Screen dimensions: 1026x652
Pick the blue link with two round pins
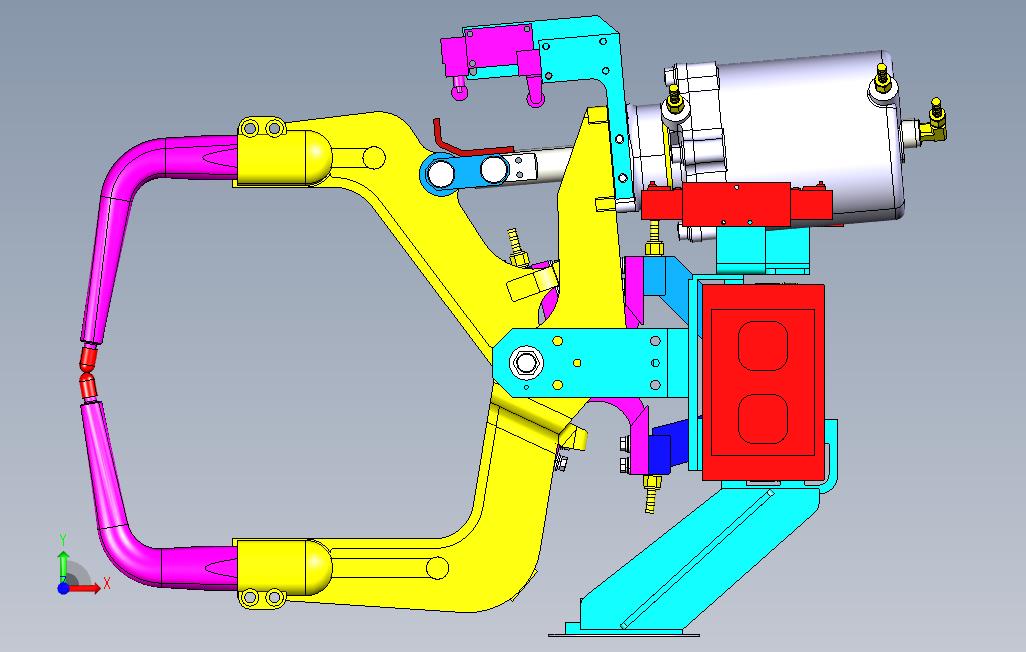466,173
